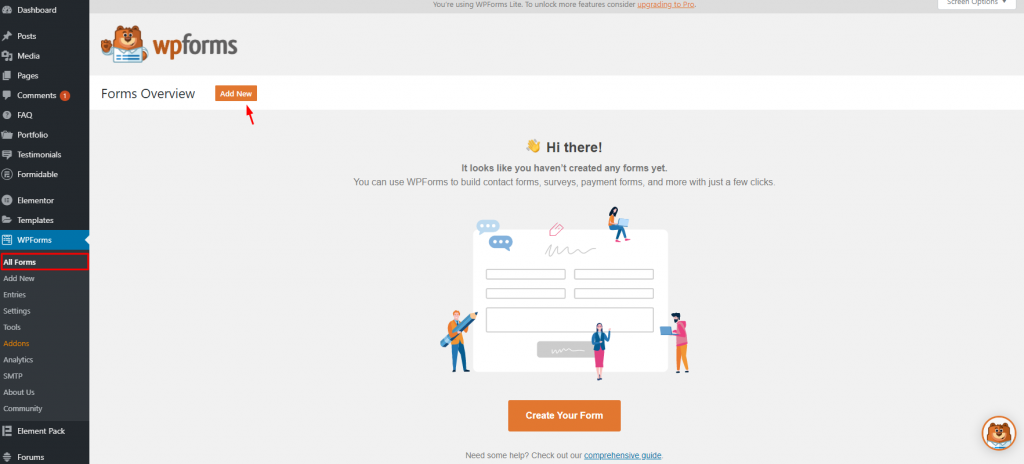
Task: Click the Create Your Form button
Action: click(564, 416)
